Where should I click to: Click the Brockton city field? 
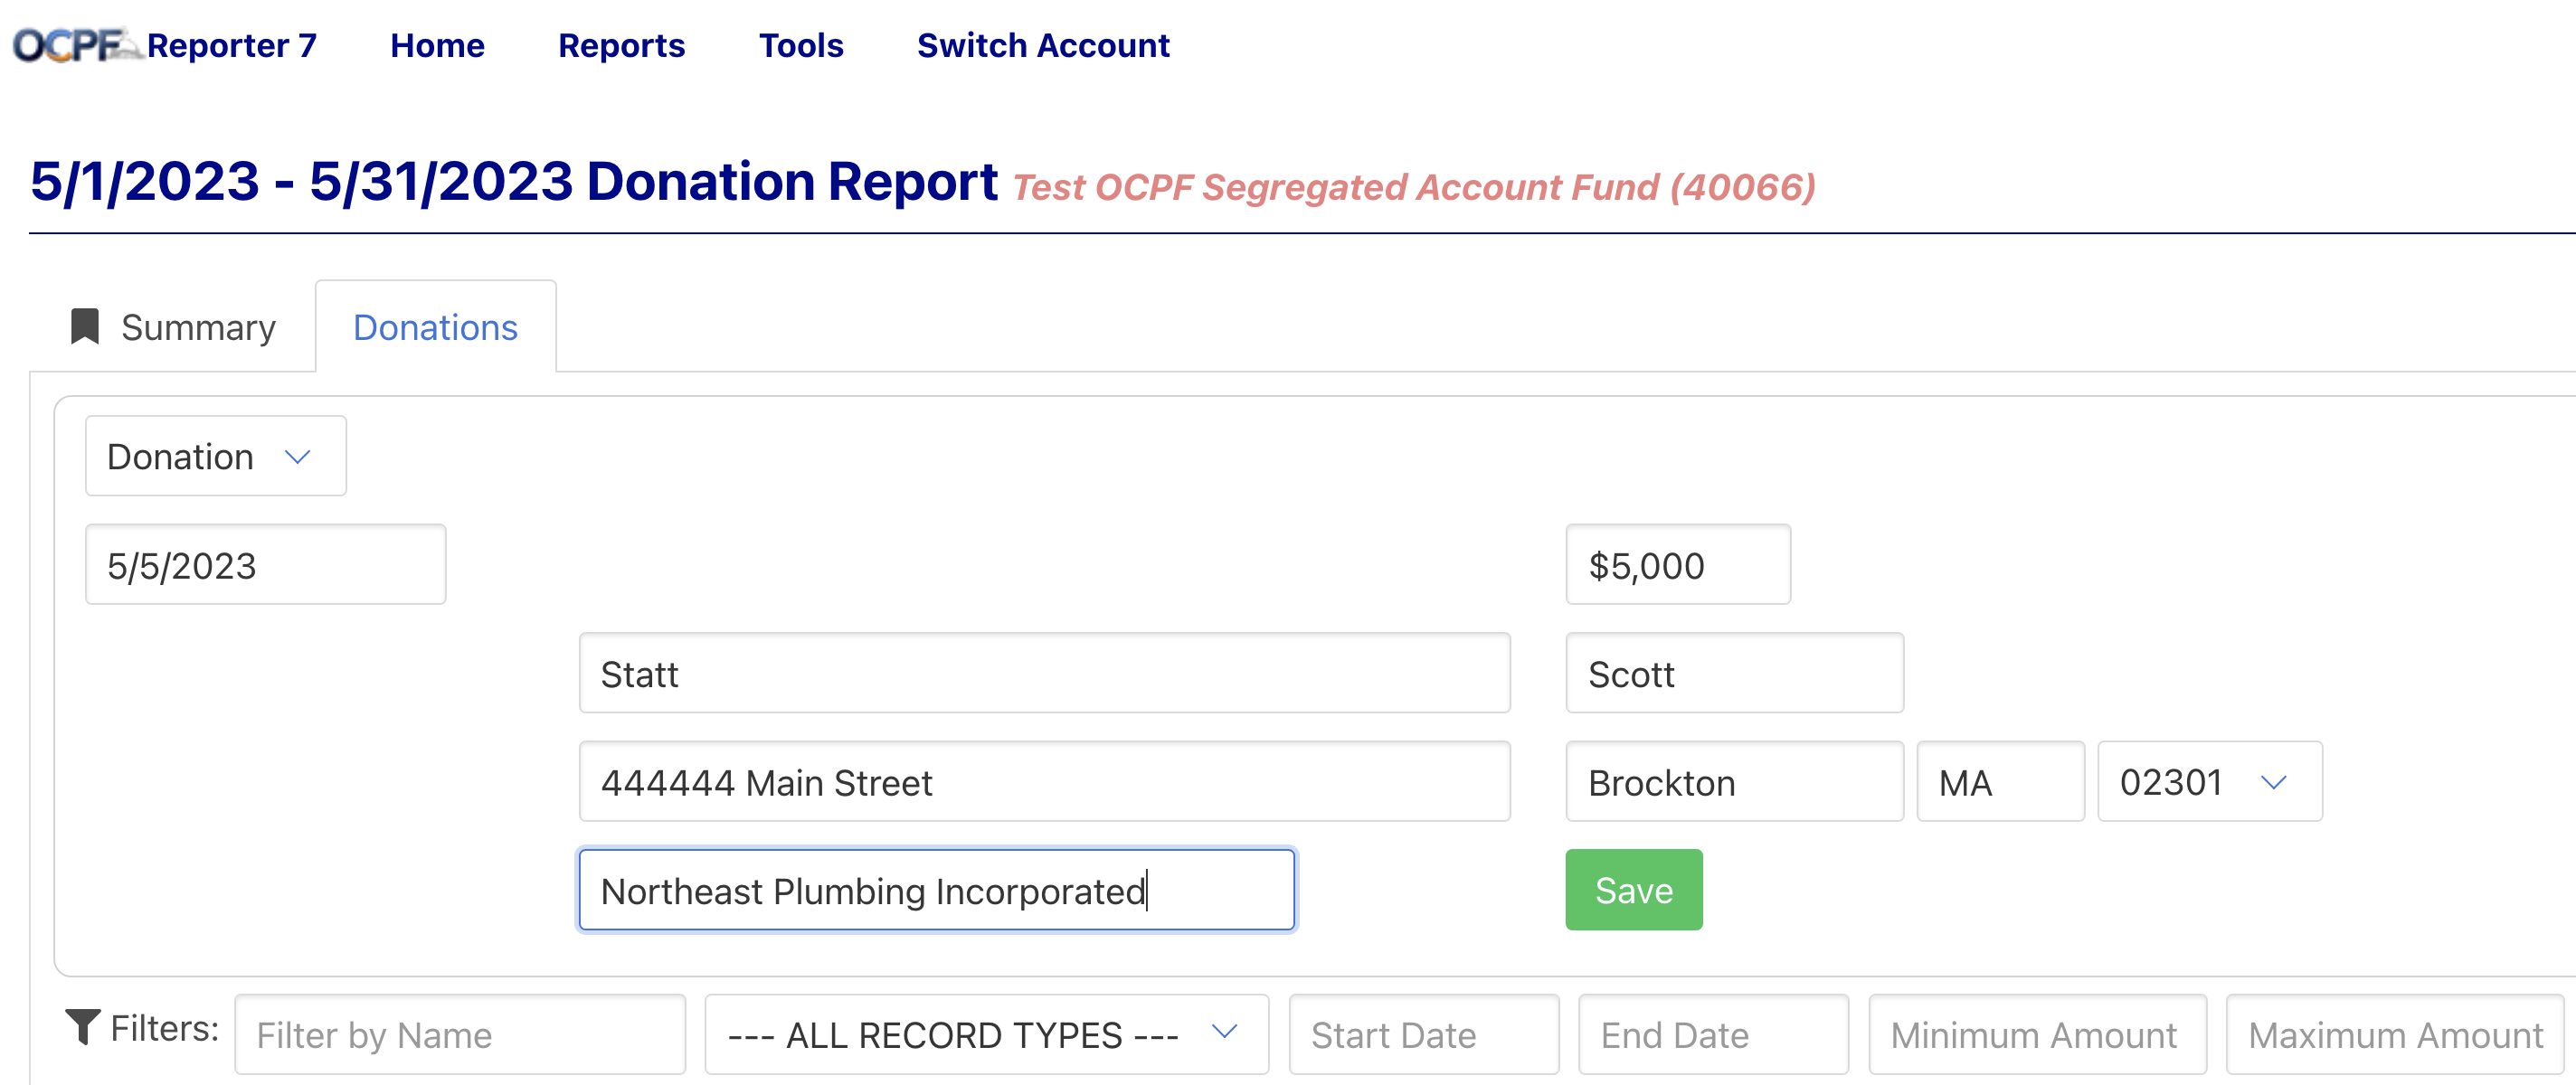pos(1734,782)
